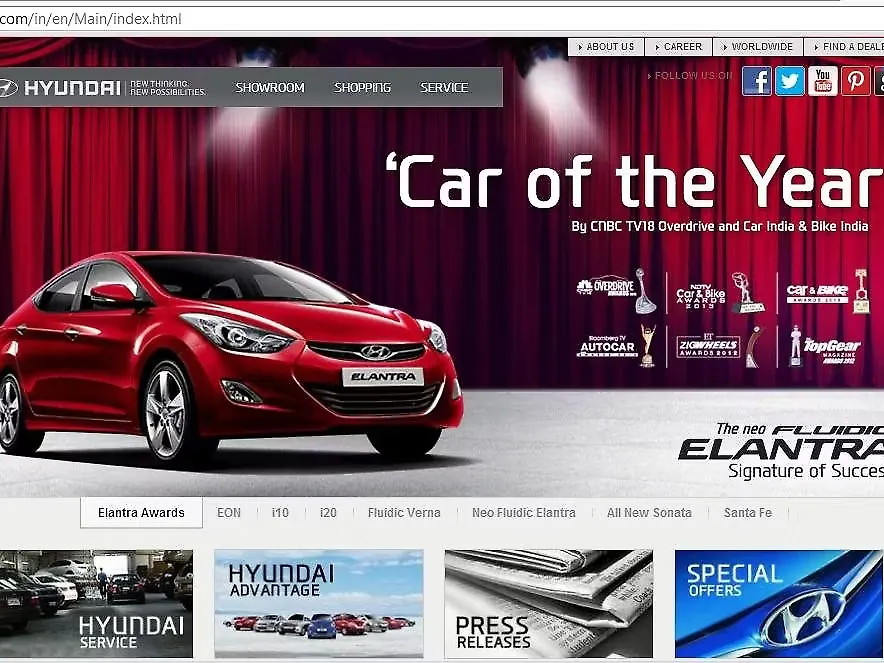Viewport: 884px width, 663px height.
Task: Click the Autocar award logo
Action: tap(617, 346)
